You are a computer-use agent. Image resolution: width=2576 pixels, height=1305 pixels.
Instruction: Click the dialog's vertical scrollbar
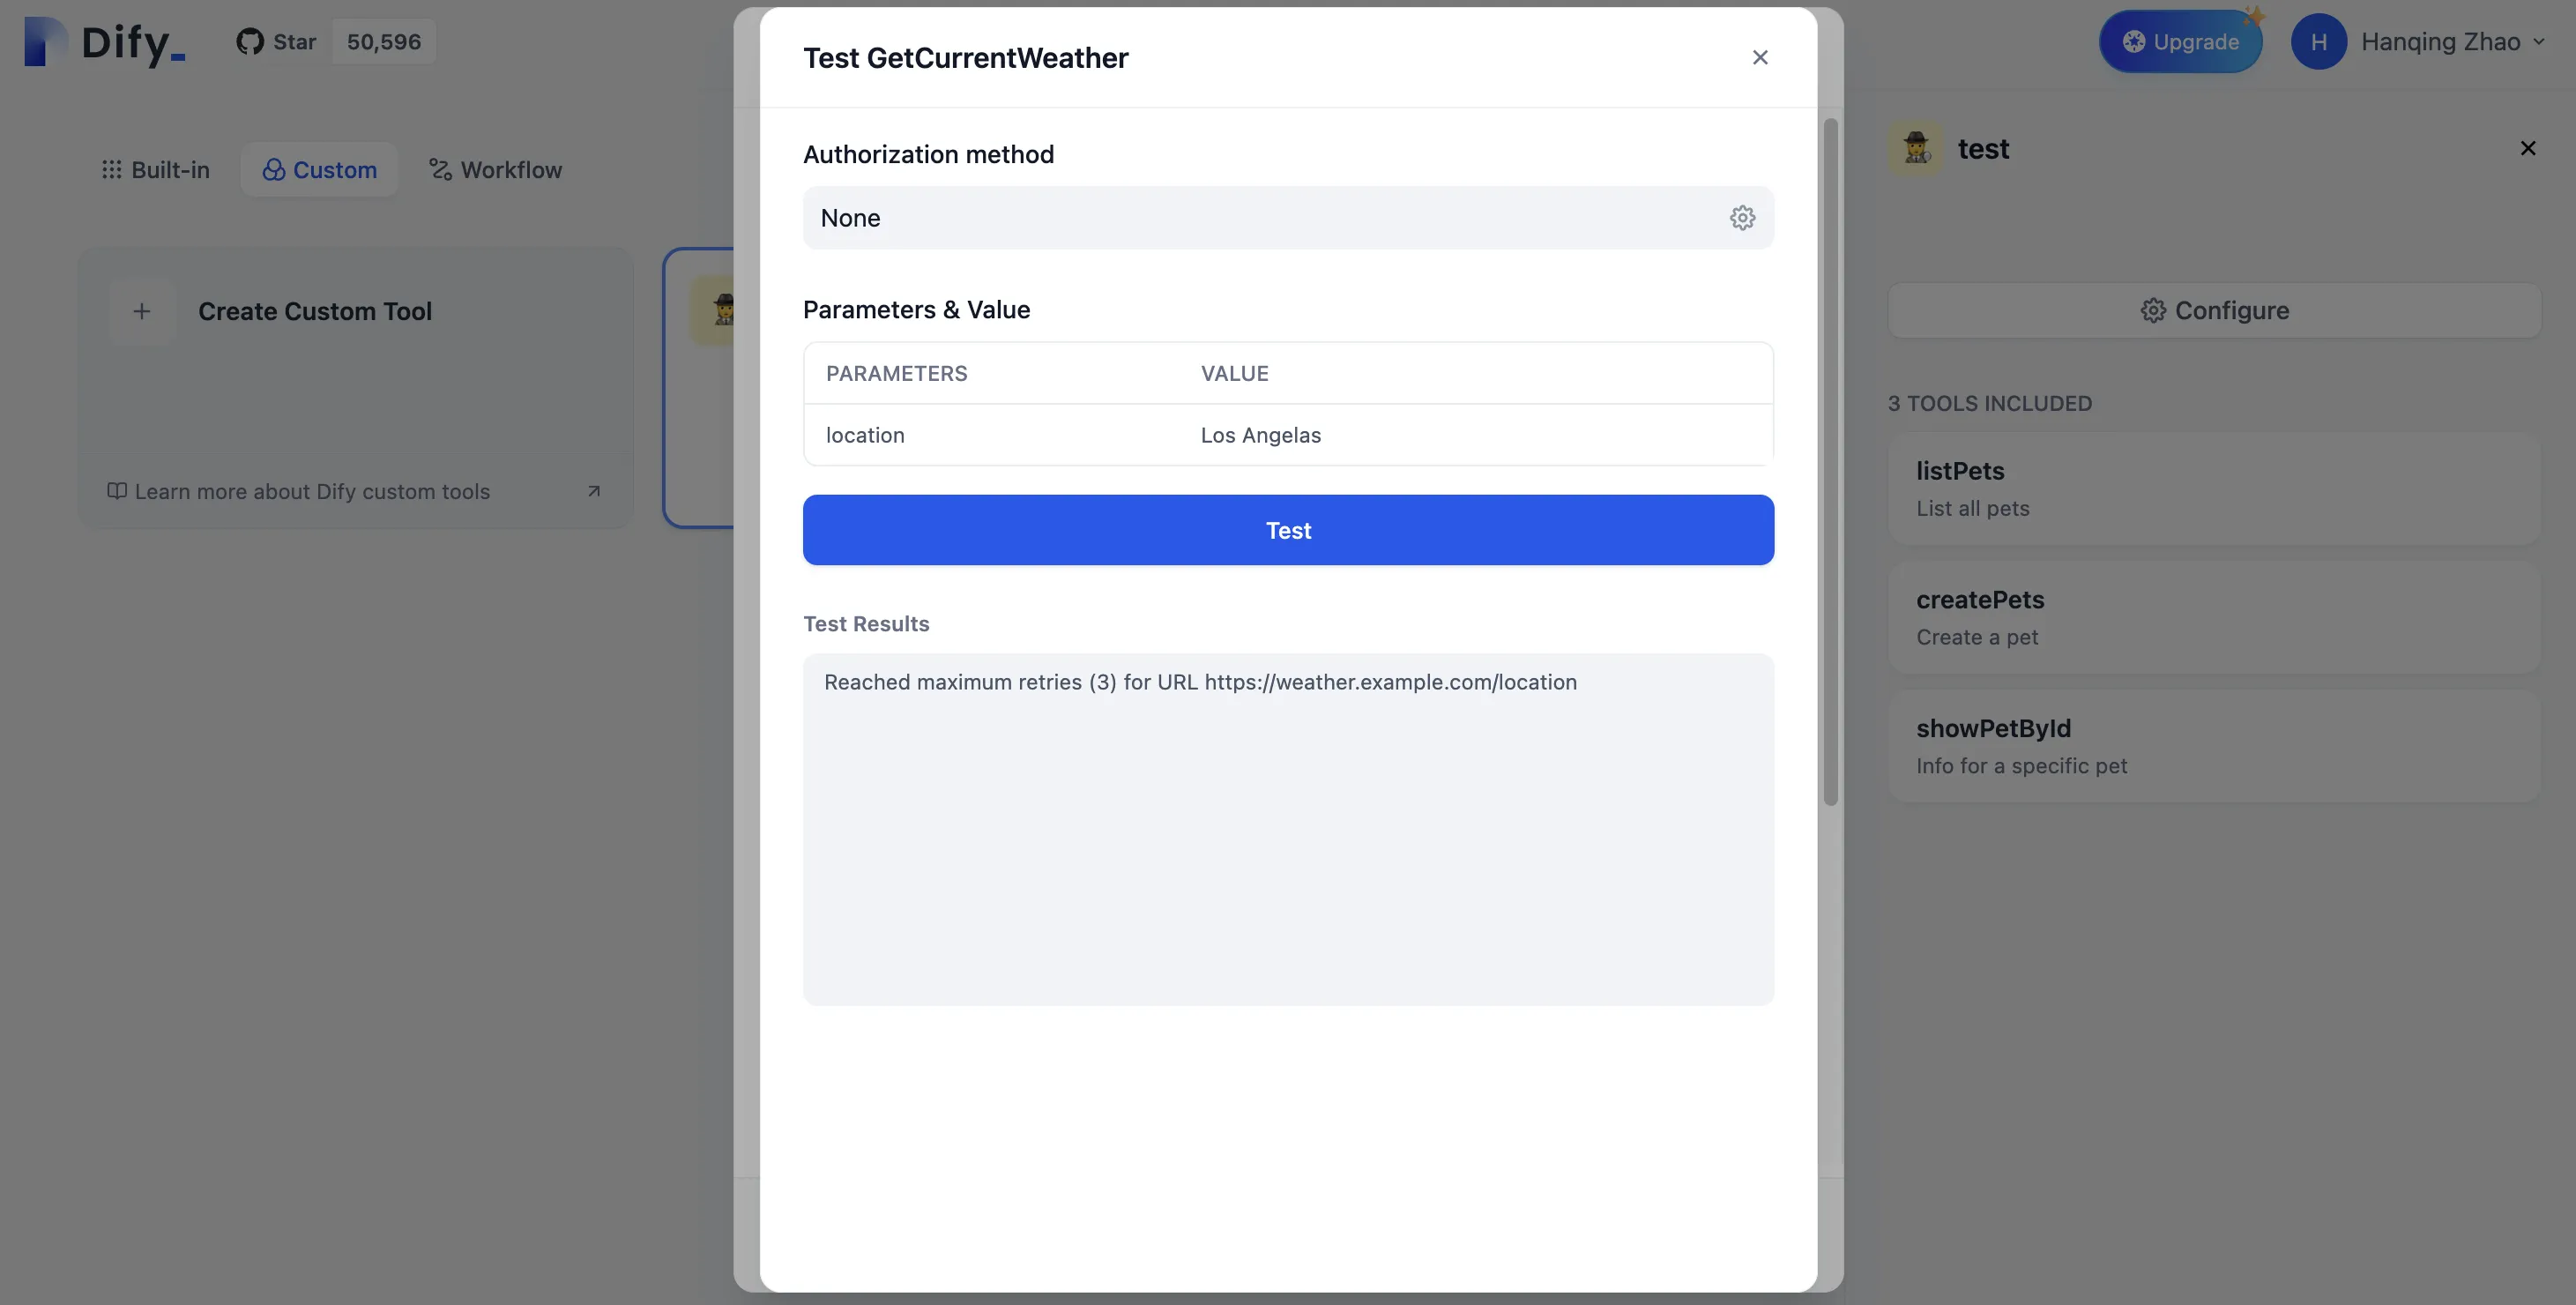1830,460
